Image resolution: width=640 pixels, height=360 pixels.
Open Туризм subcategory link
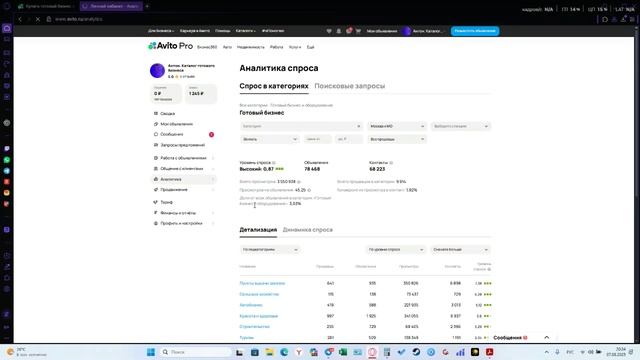[247, 338]
